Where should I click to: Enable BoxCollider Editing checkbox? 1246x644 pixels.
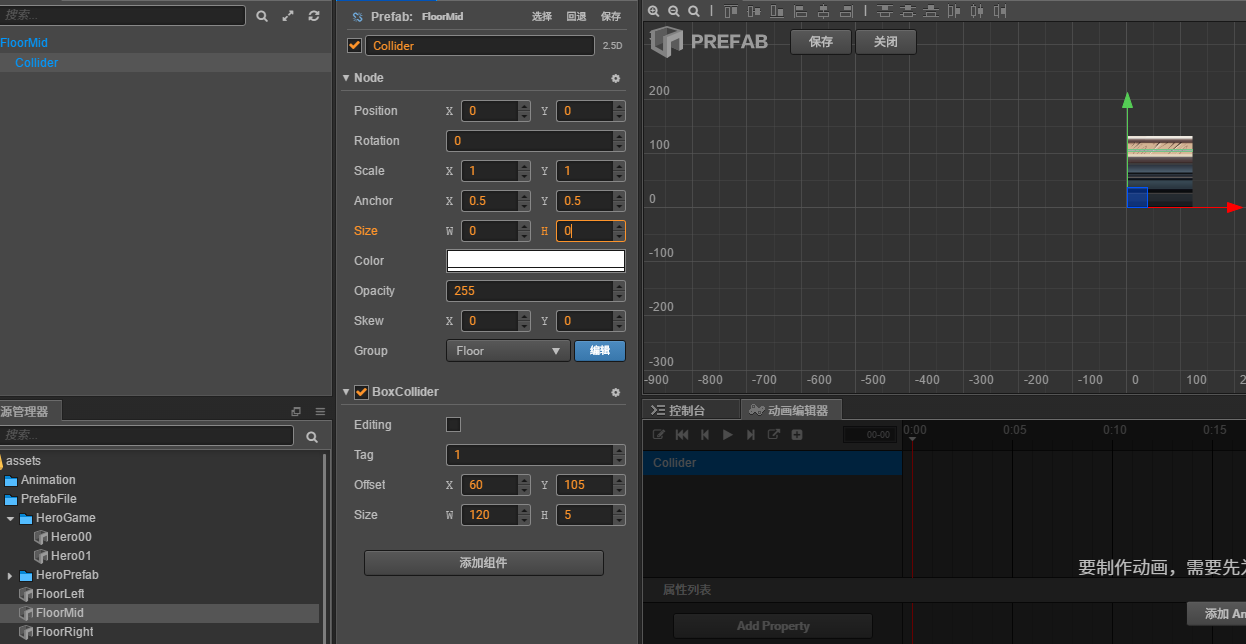point(453,425)
